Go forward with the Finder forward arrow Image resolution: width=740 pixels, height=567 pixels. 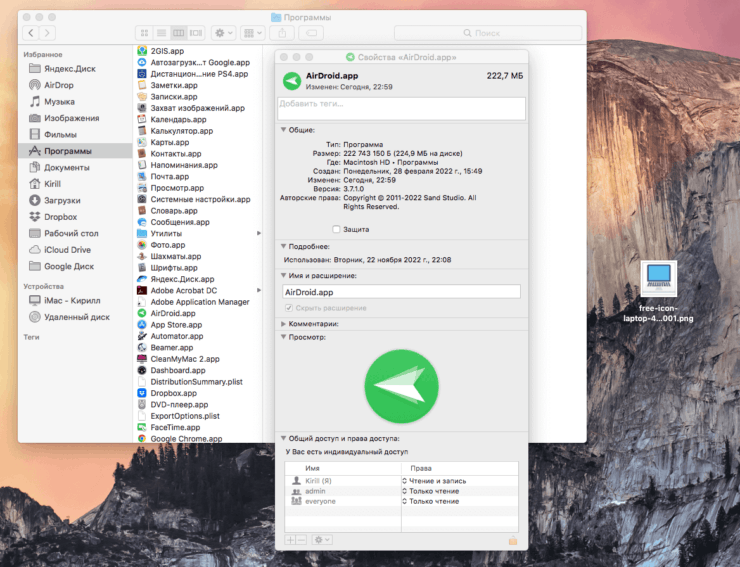pos(47,33)
